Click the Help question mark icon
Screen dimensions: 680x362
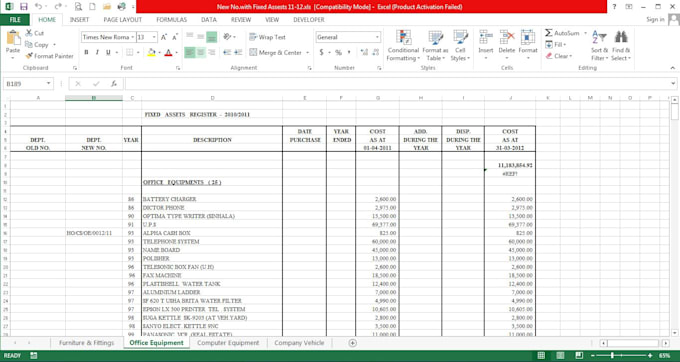(614, 7)
